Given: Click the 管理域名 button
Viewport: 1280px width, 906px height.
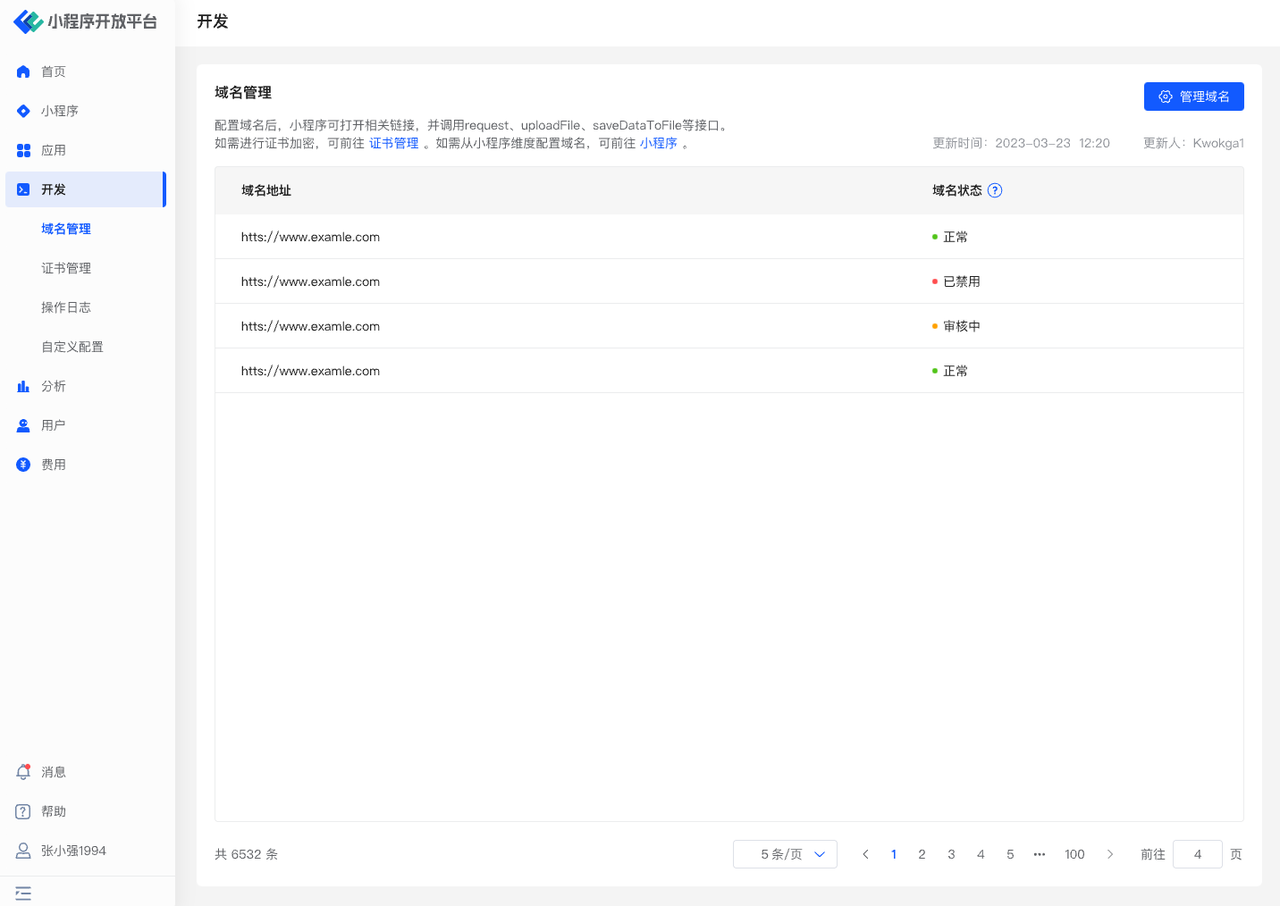Looking at the screenshot, I should click(1193, 96).
